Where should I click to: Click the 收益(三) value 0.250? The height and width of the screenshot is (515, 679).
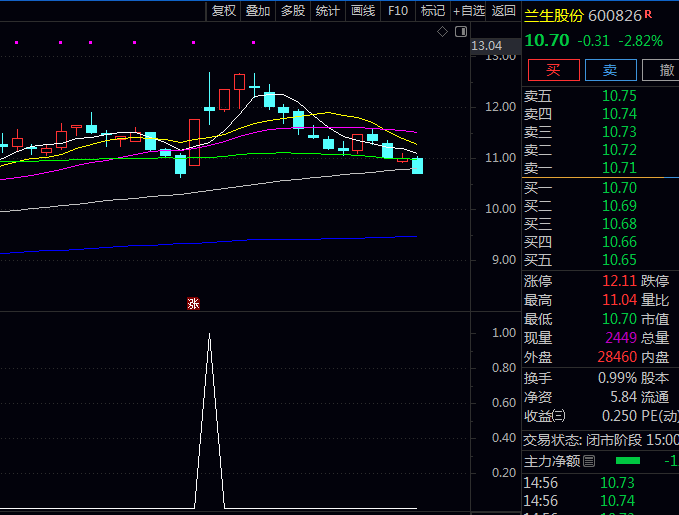[x=619, y=416]
